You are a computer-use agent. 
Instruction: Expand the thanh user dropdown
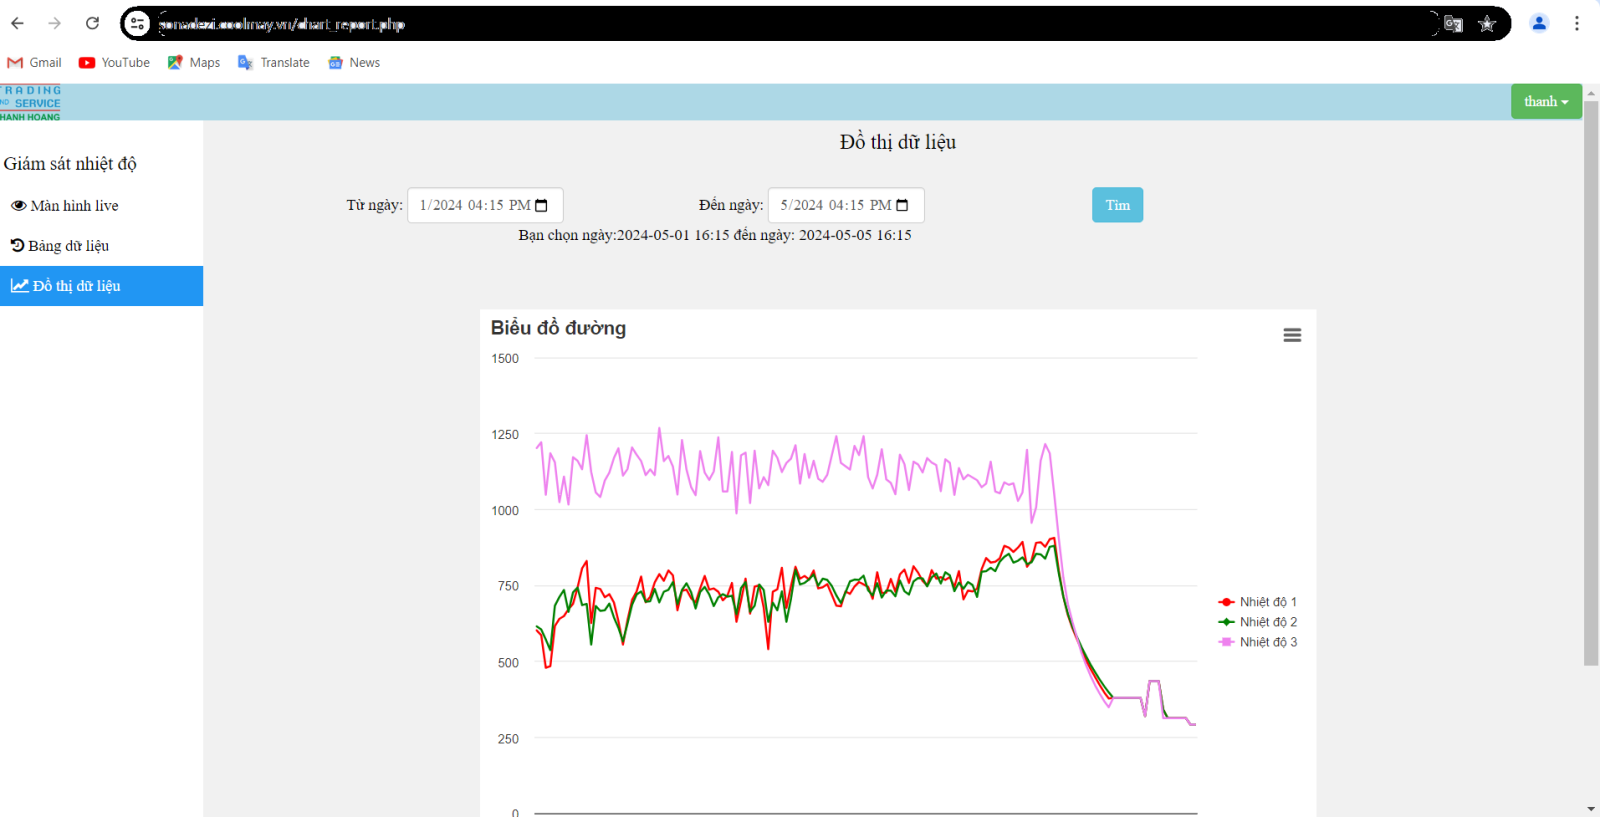point(1545,101)
